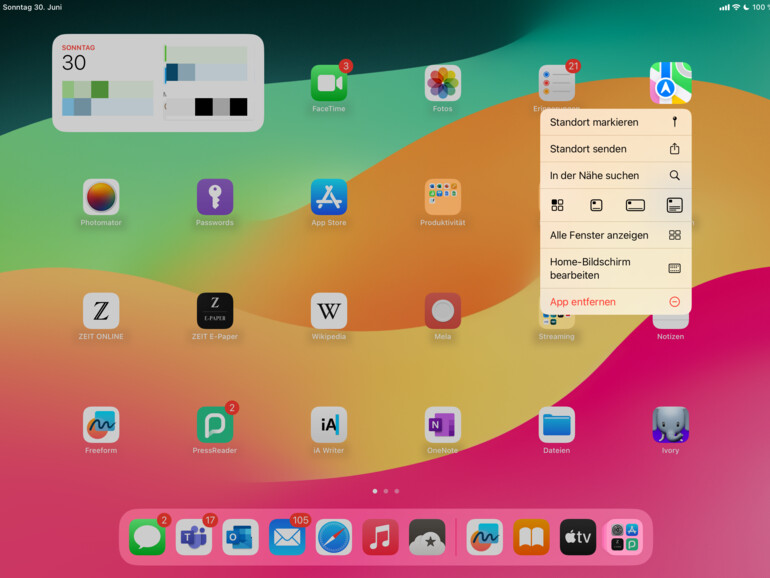770x578 pixels.
Task: Open the calendar widget showing Sonntag 30
Action: point(158,83)
